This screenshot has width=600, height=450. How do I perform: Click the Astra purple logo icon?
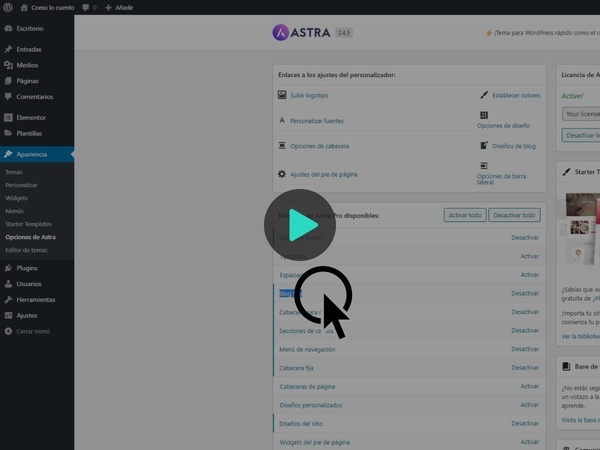pyautogui.click(x=280, y=33)
